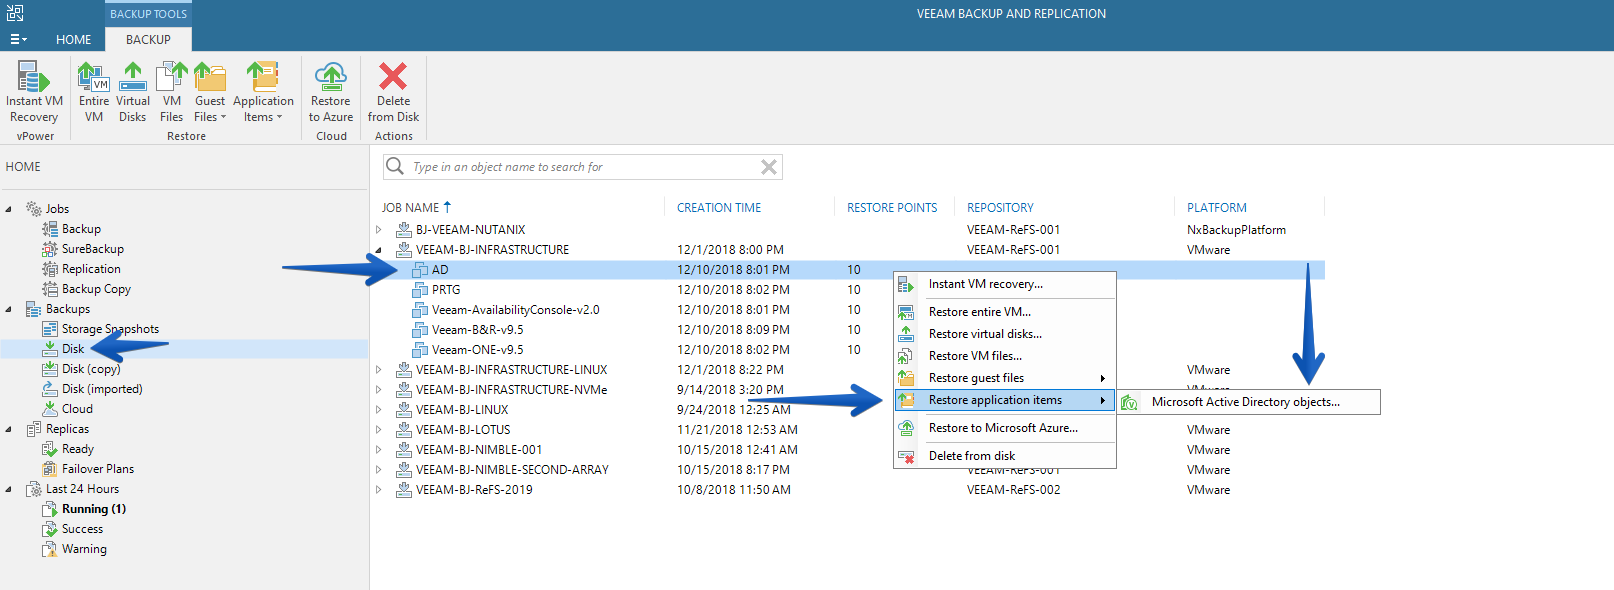Select Backup under Jobs
The height and width of the screenshot is (590, 1614).
81,229
